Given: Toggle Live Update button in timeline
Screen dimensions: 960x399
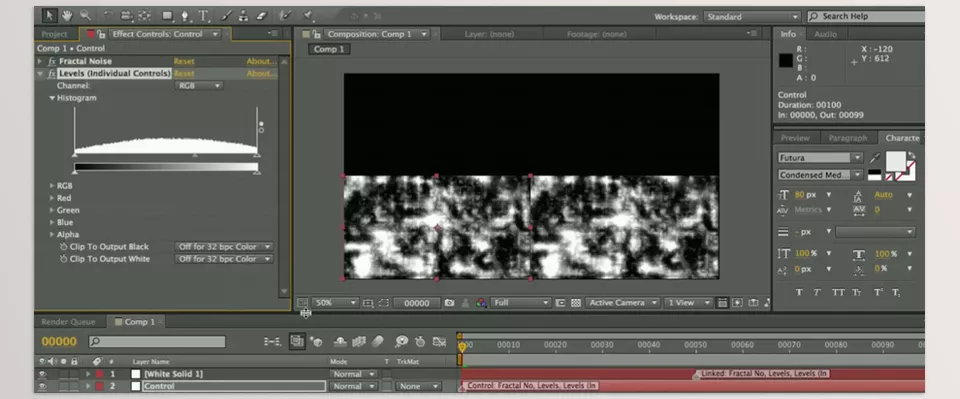Looking at the screenshot, I should [x=298, y=341].
